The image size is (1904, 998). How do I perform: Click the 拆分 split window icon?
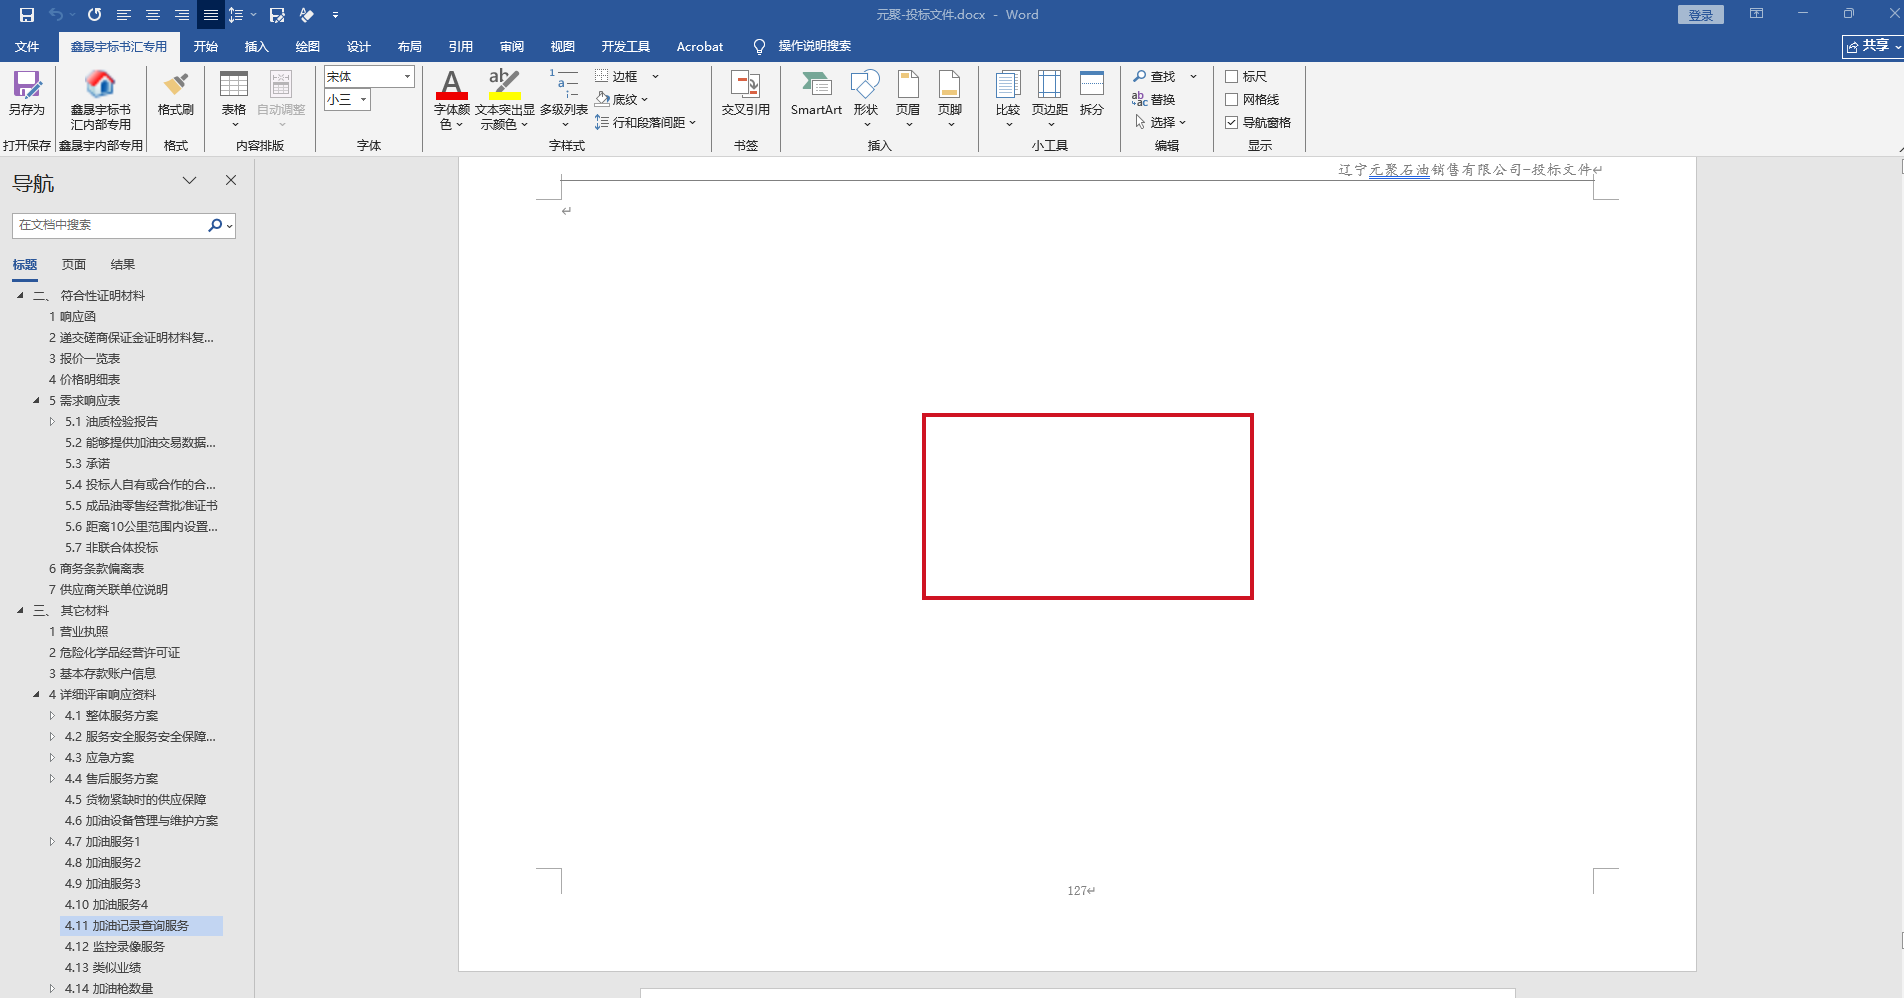1092,94
